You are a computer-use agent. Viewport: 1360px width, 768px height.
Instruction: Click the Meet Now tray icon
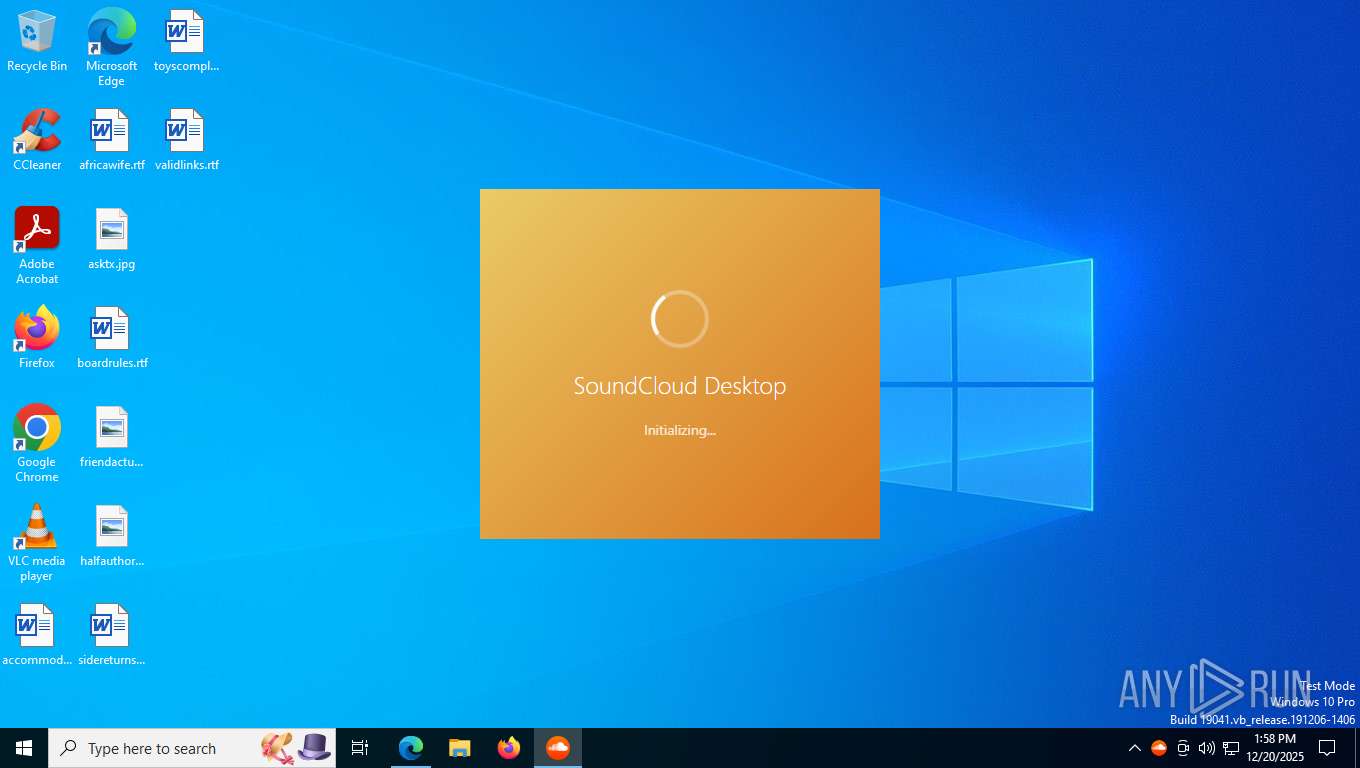pyautogui.click(x=1183, y=748)
